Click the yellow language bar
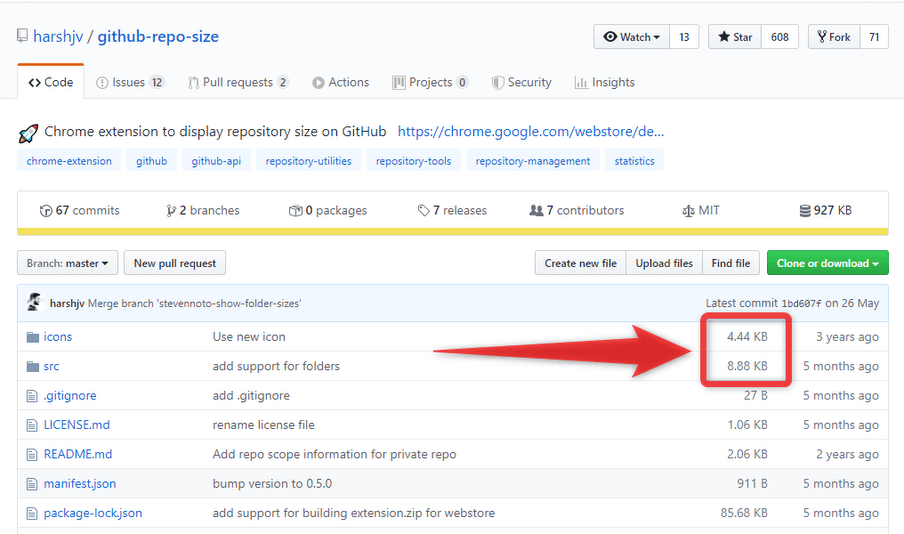Viewport: 904px width, 534px height. coord(453,232)
